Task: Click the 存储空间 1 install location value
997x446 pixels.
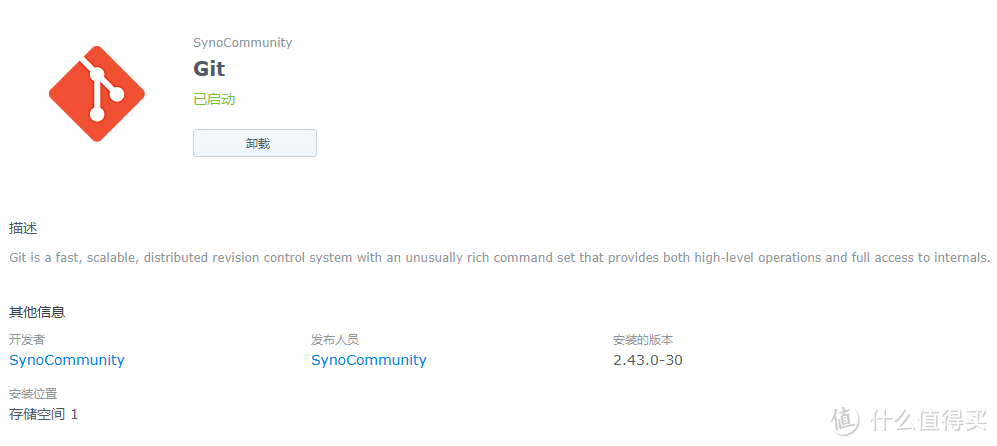Action: (x=44, y=414)
